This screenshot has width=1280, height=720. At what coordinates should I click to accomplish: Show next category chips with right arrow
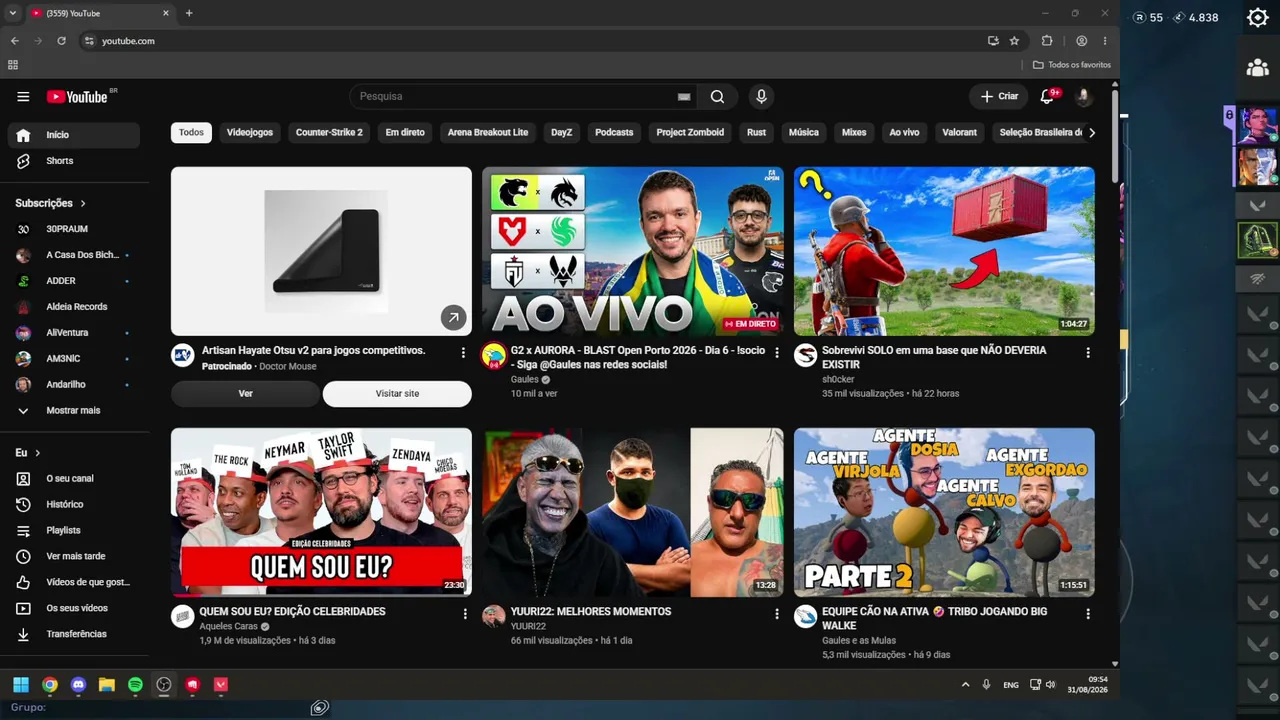pyautogui.click(x=1092, y=132)
